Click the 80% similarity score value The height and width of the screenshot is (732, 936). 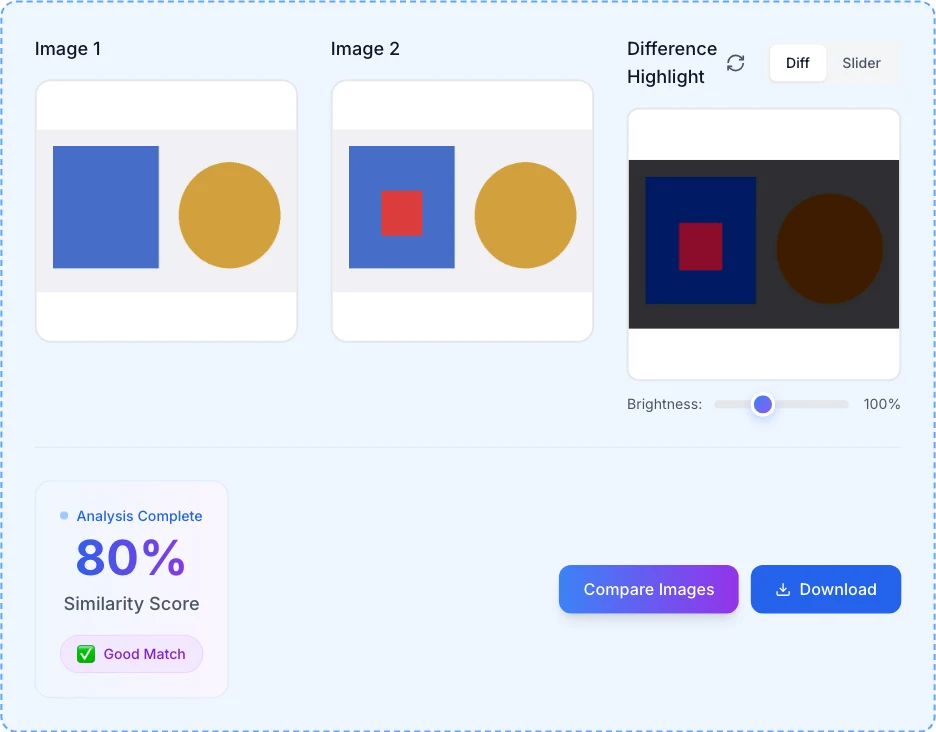pos(131,558)
